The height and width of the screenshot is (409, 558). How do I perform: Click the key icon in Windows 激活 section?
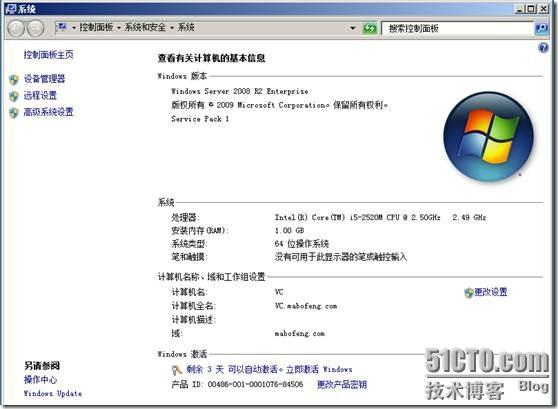(x=177, y=370)
